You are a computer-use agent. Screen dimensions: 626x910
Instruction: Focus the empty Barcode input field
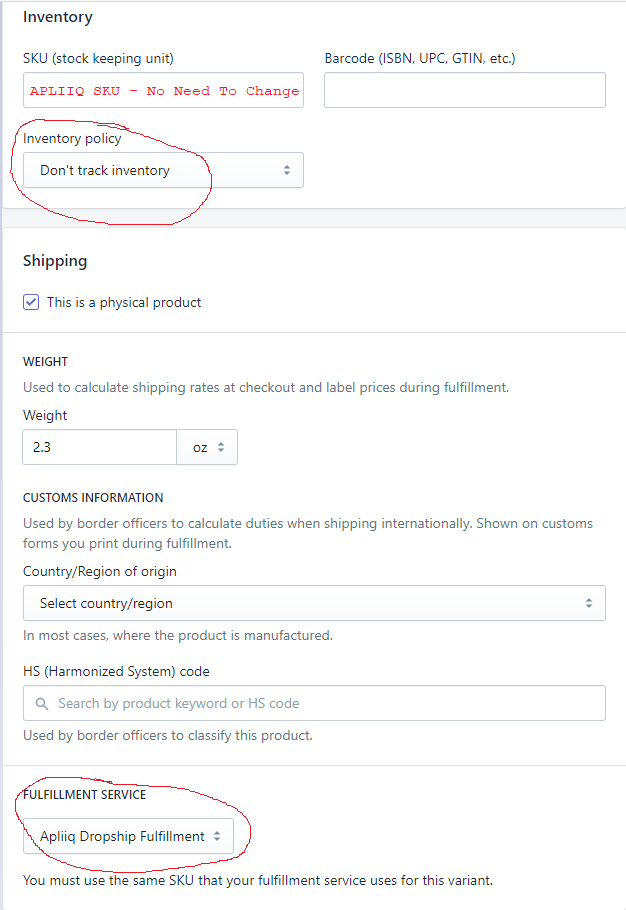coord(465,90)
